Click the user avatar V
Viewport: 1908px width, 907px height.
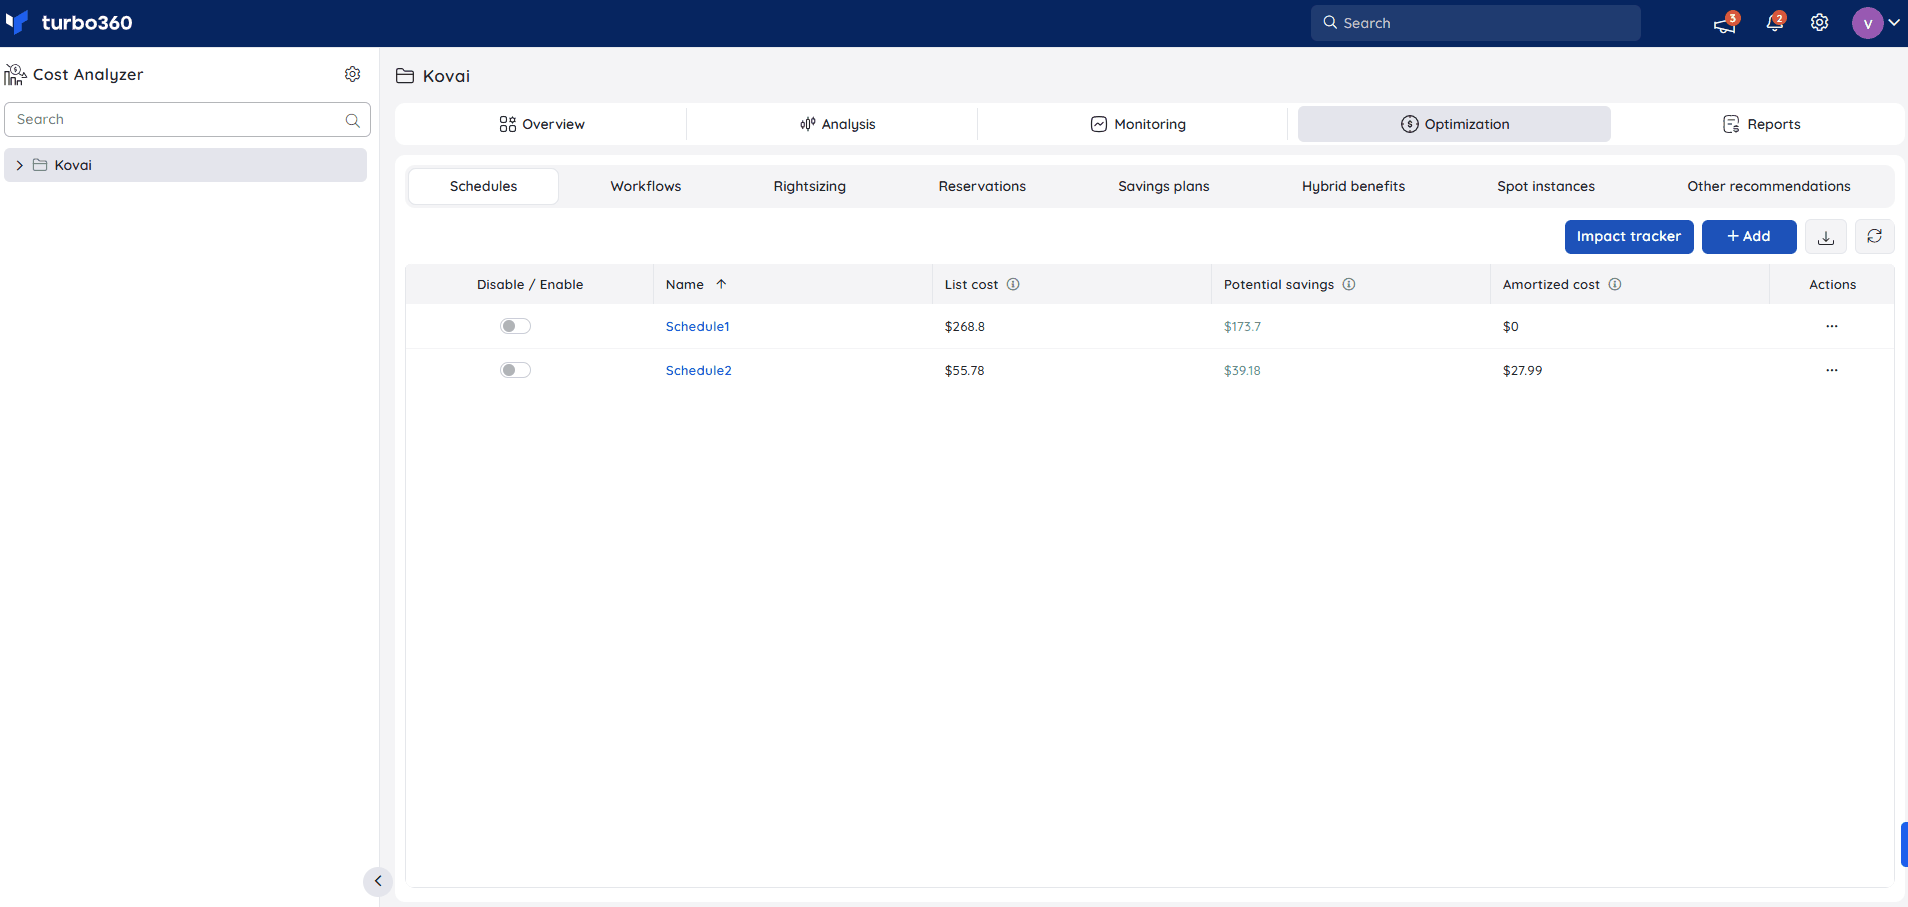[1867, 23]
